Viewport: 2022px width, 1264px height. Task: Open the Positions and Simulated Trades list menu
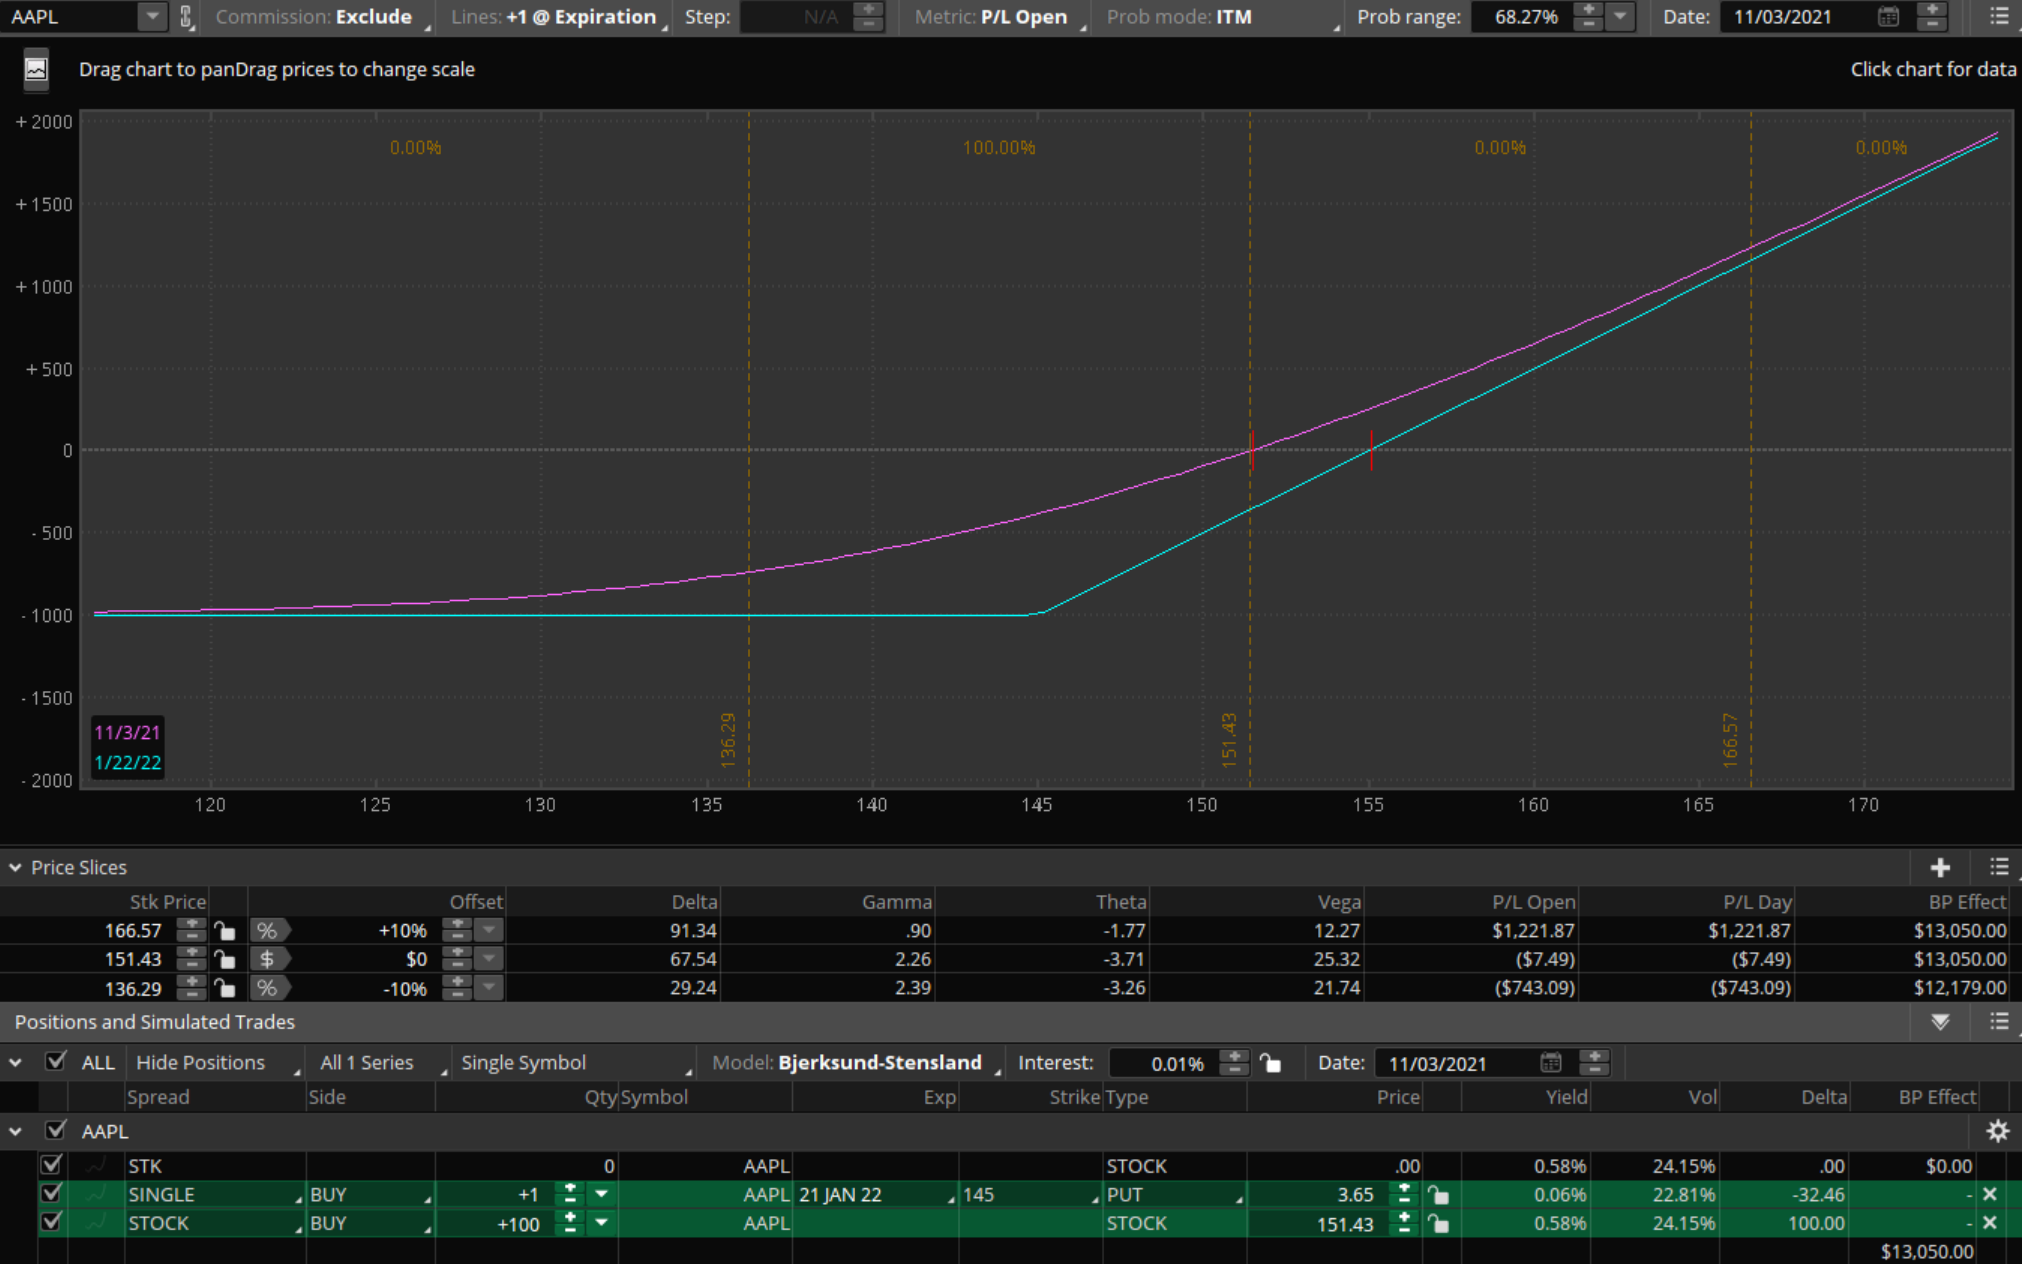pyautogui.click(x=1999, y=1021)
